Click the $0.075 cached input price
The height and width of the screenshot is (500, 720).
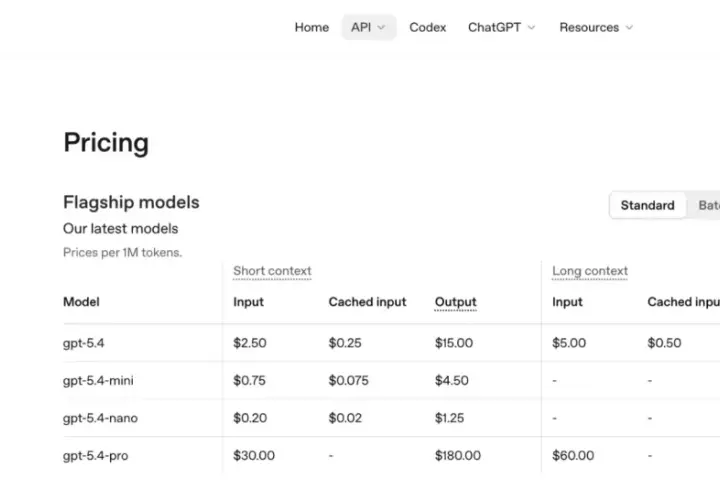click(x=349, y=381)
